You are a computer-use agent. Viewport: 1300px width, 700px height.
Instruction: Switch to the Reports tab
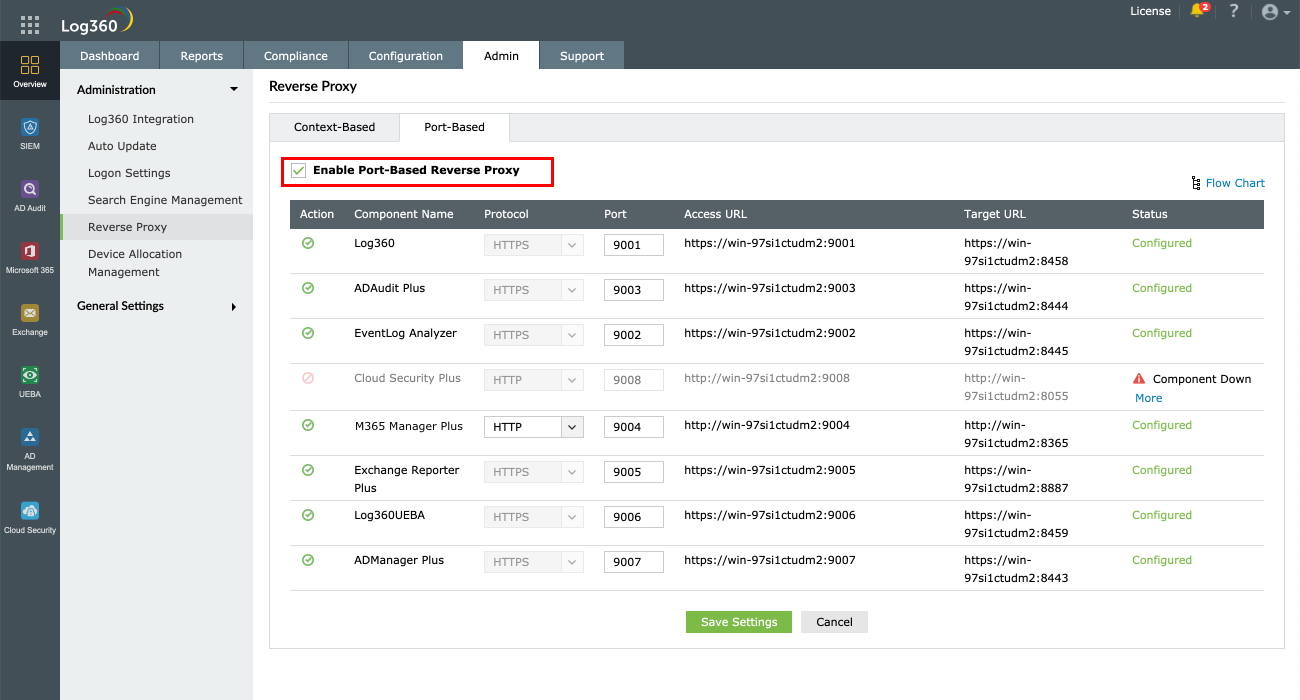[201, 56]
